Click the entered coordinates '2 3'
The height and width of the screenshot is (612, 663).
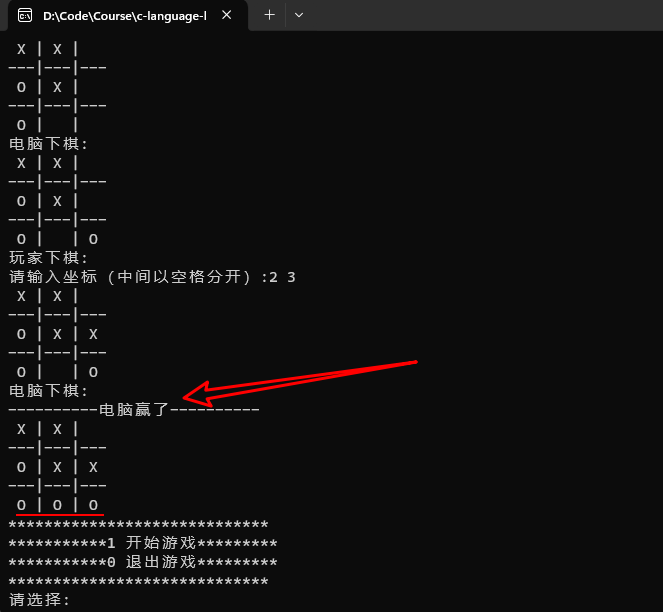[282, 277]
